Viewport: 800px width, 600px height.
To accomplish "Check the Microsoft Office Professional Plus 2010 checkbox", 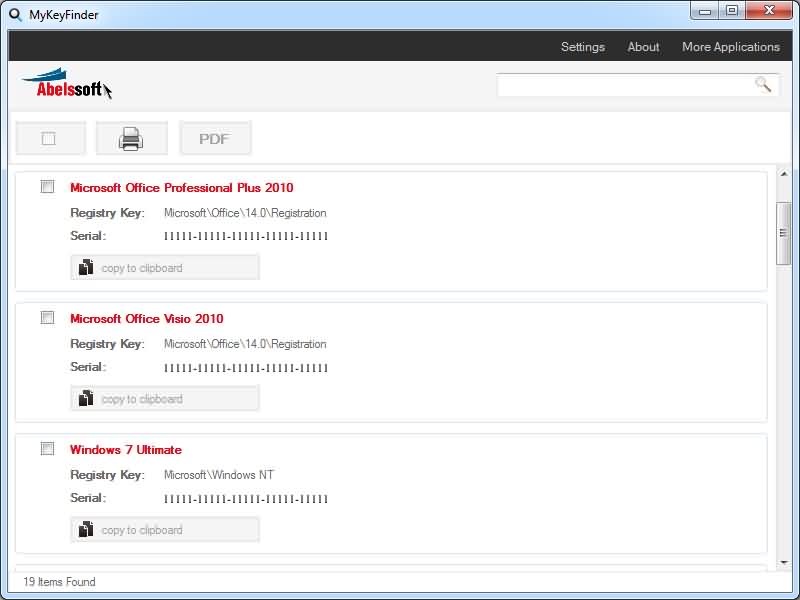I will [46, 186].
